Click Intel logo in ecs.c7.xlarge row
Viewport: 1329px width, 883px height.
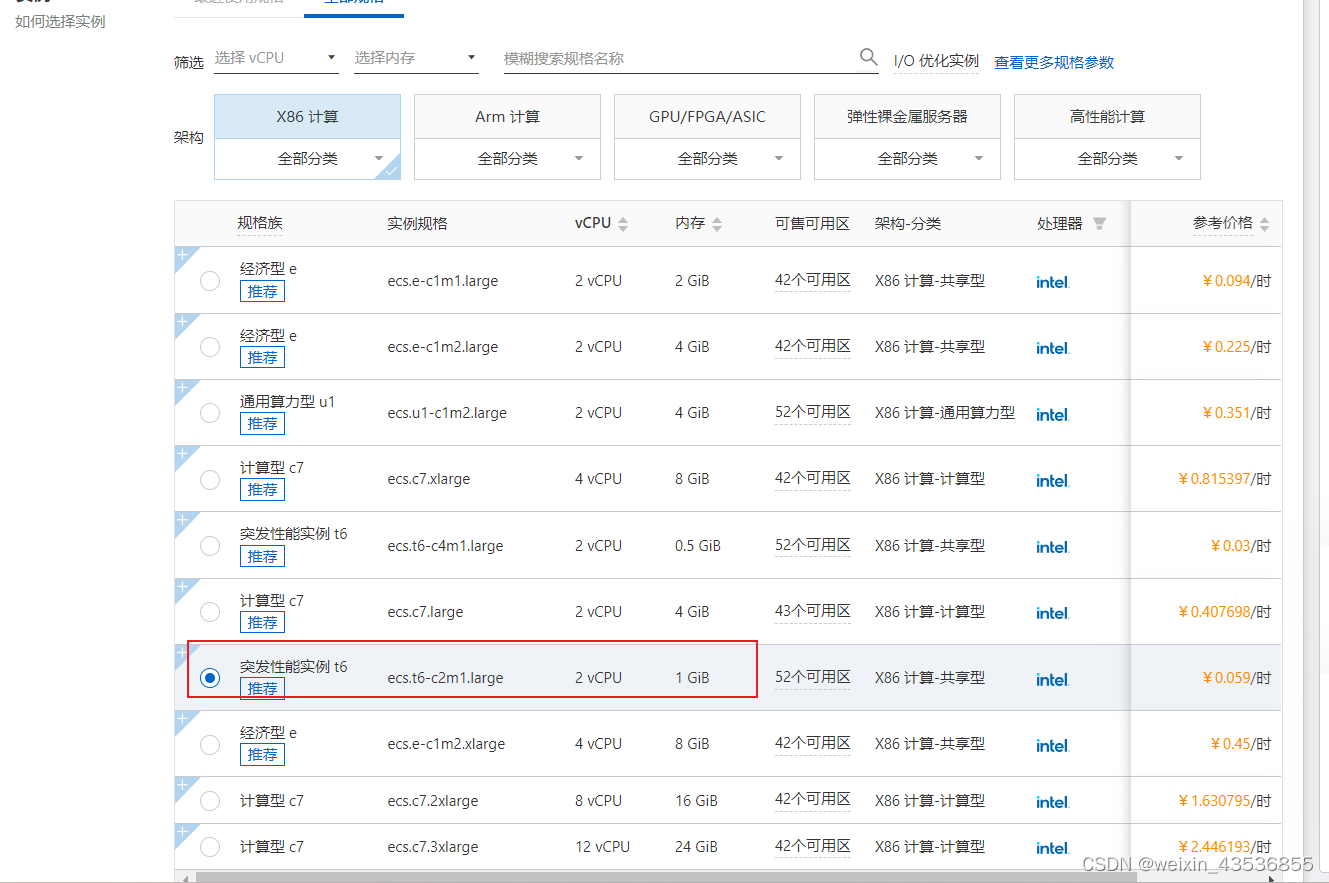point(1052,480)
